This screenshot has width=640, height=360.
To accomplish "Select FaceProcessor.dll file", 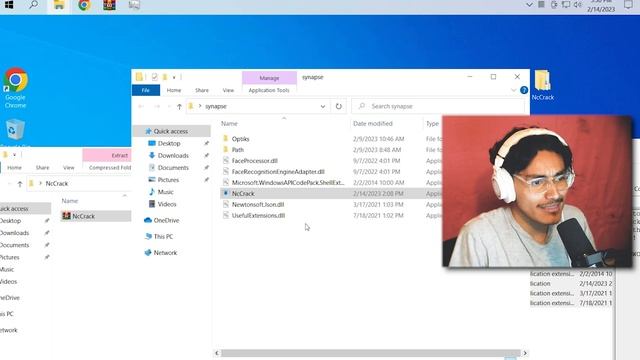I will click(255, 161).
